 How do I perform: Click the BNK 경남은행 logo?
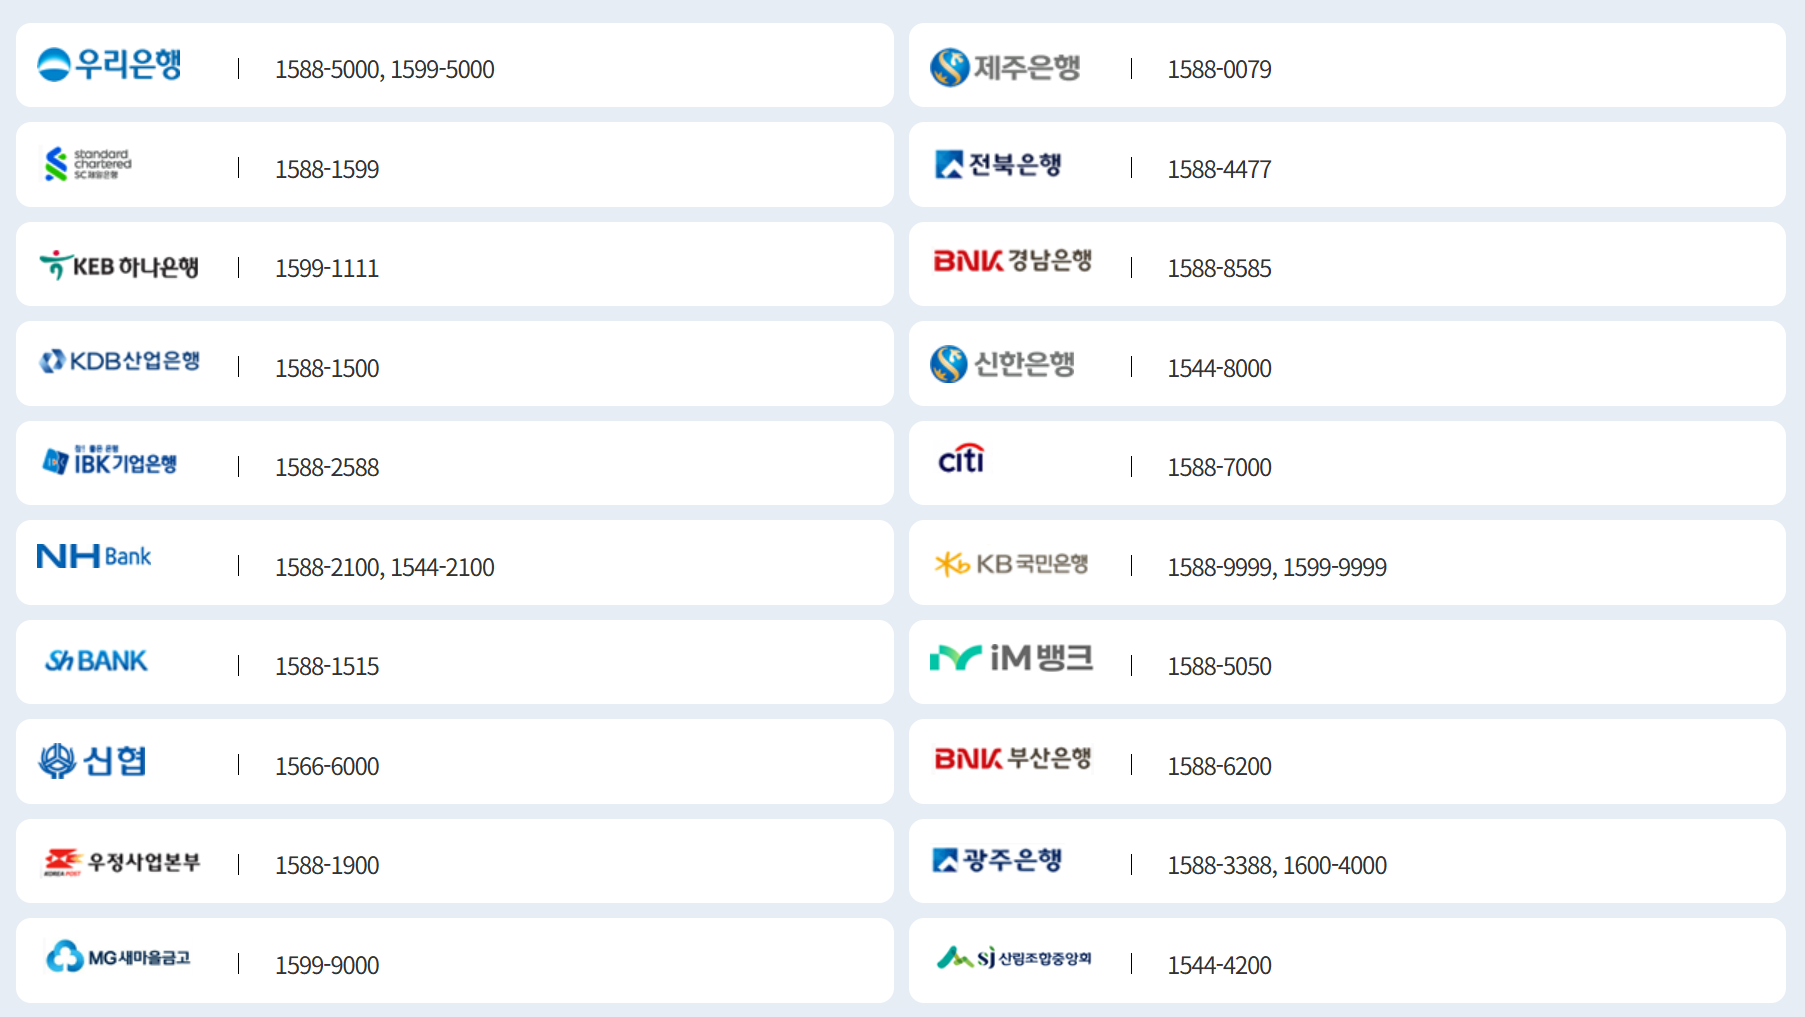coord(1012,261)
